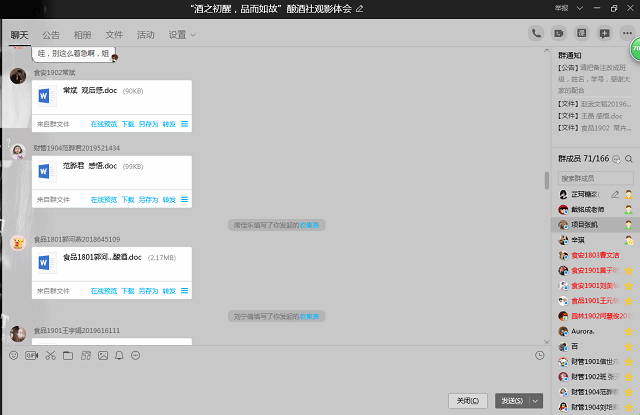The image size is (640, 415).
Task: Start a group voice call
Action: point(537,33)
